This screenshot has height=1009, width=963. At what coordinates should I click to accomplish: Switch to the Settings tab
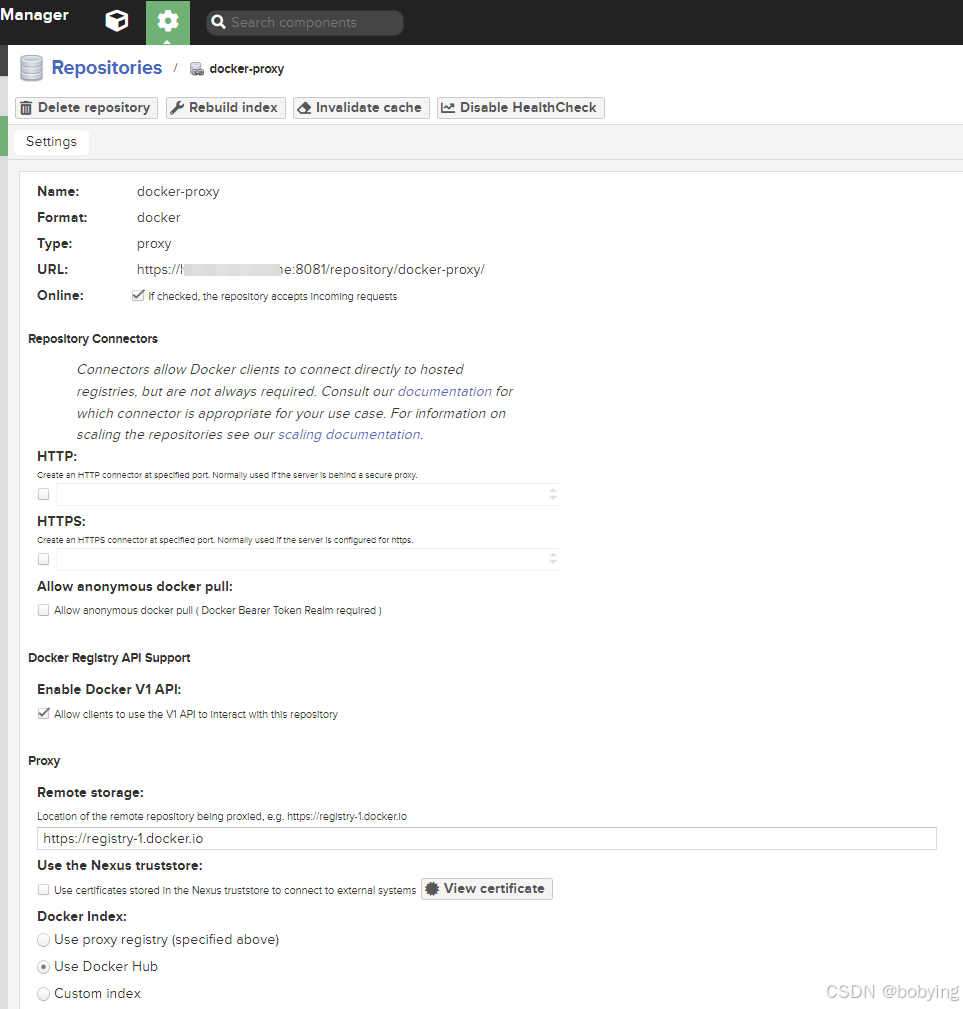[51, 142]
